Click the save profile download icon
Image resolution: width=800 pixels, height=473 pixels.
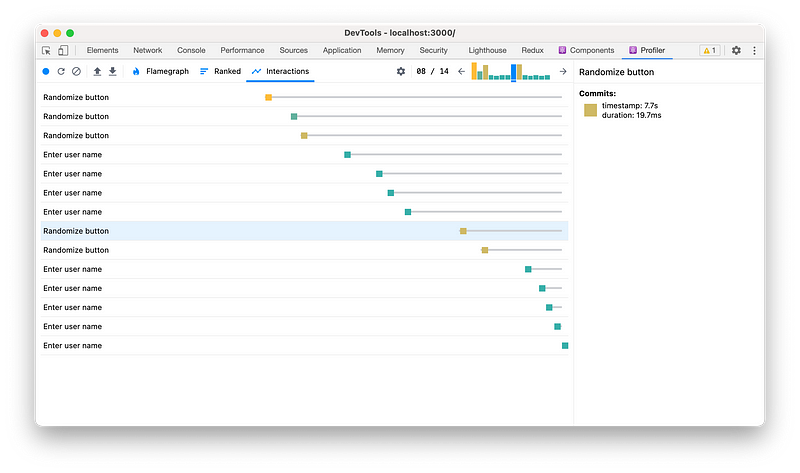coord(112,72)
